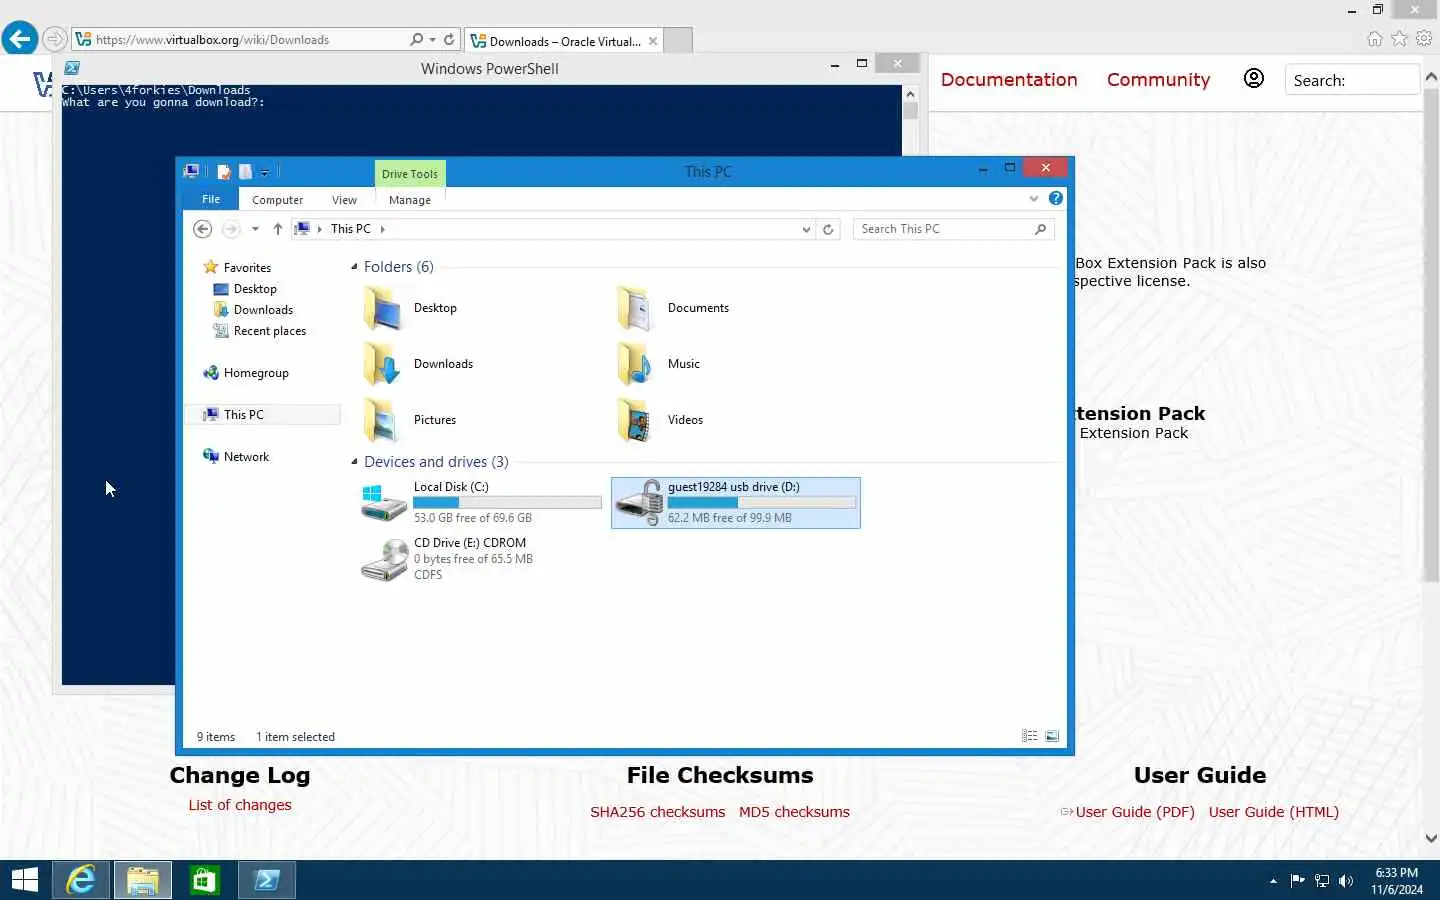Open address bar previous locations dropdown
The height and width of the screenshot is (900, 1440).
[806, 229]
